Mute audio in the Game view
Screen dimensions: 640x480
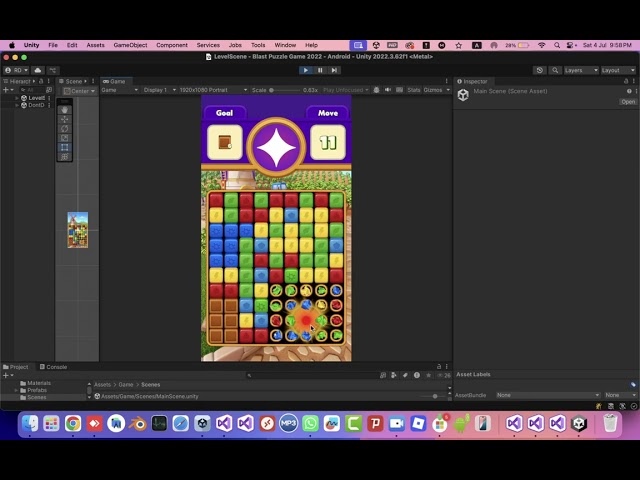(388, 90)
